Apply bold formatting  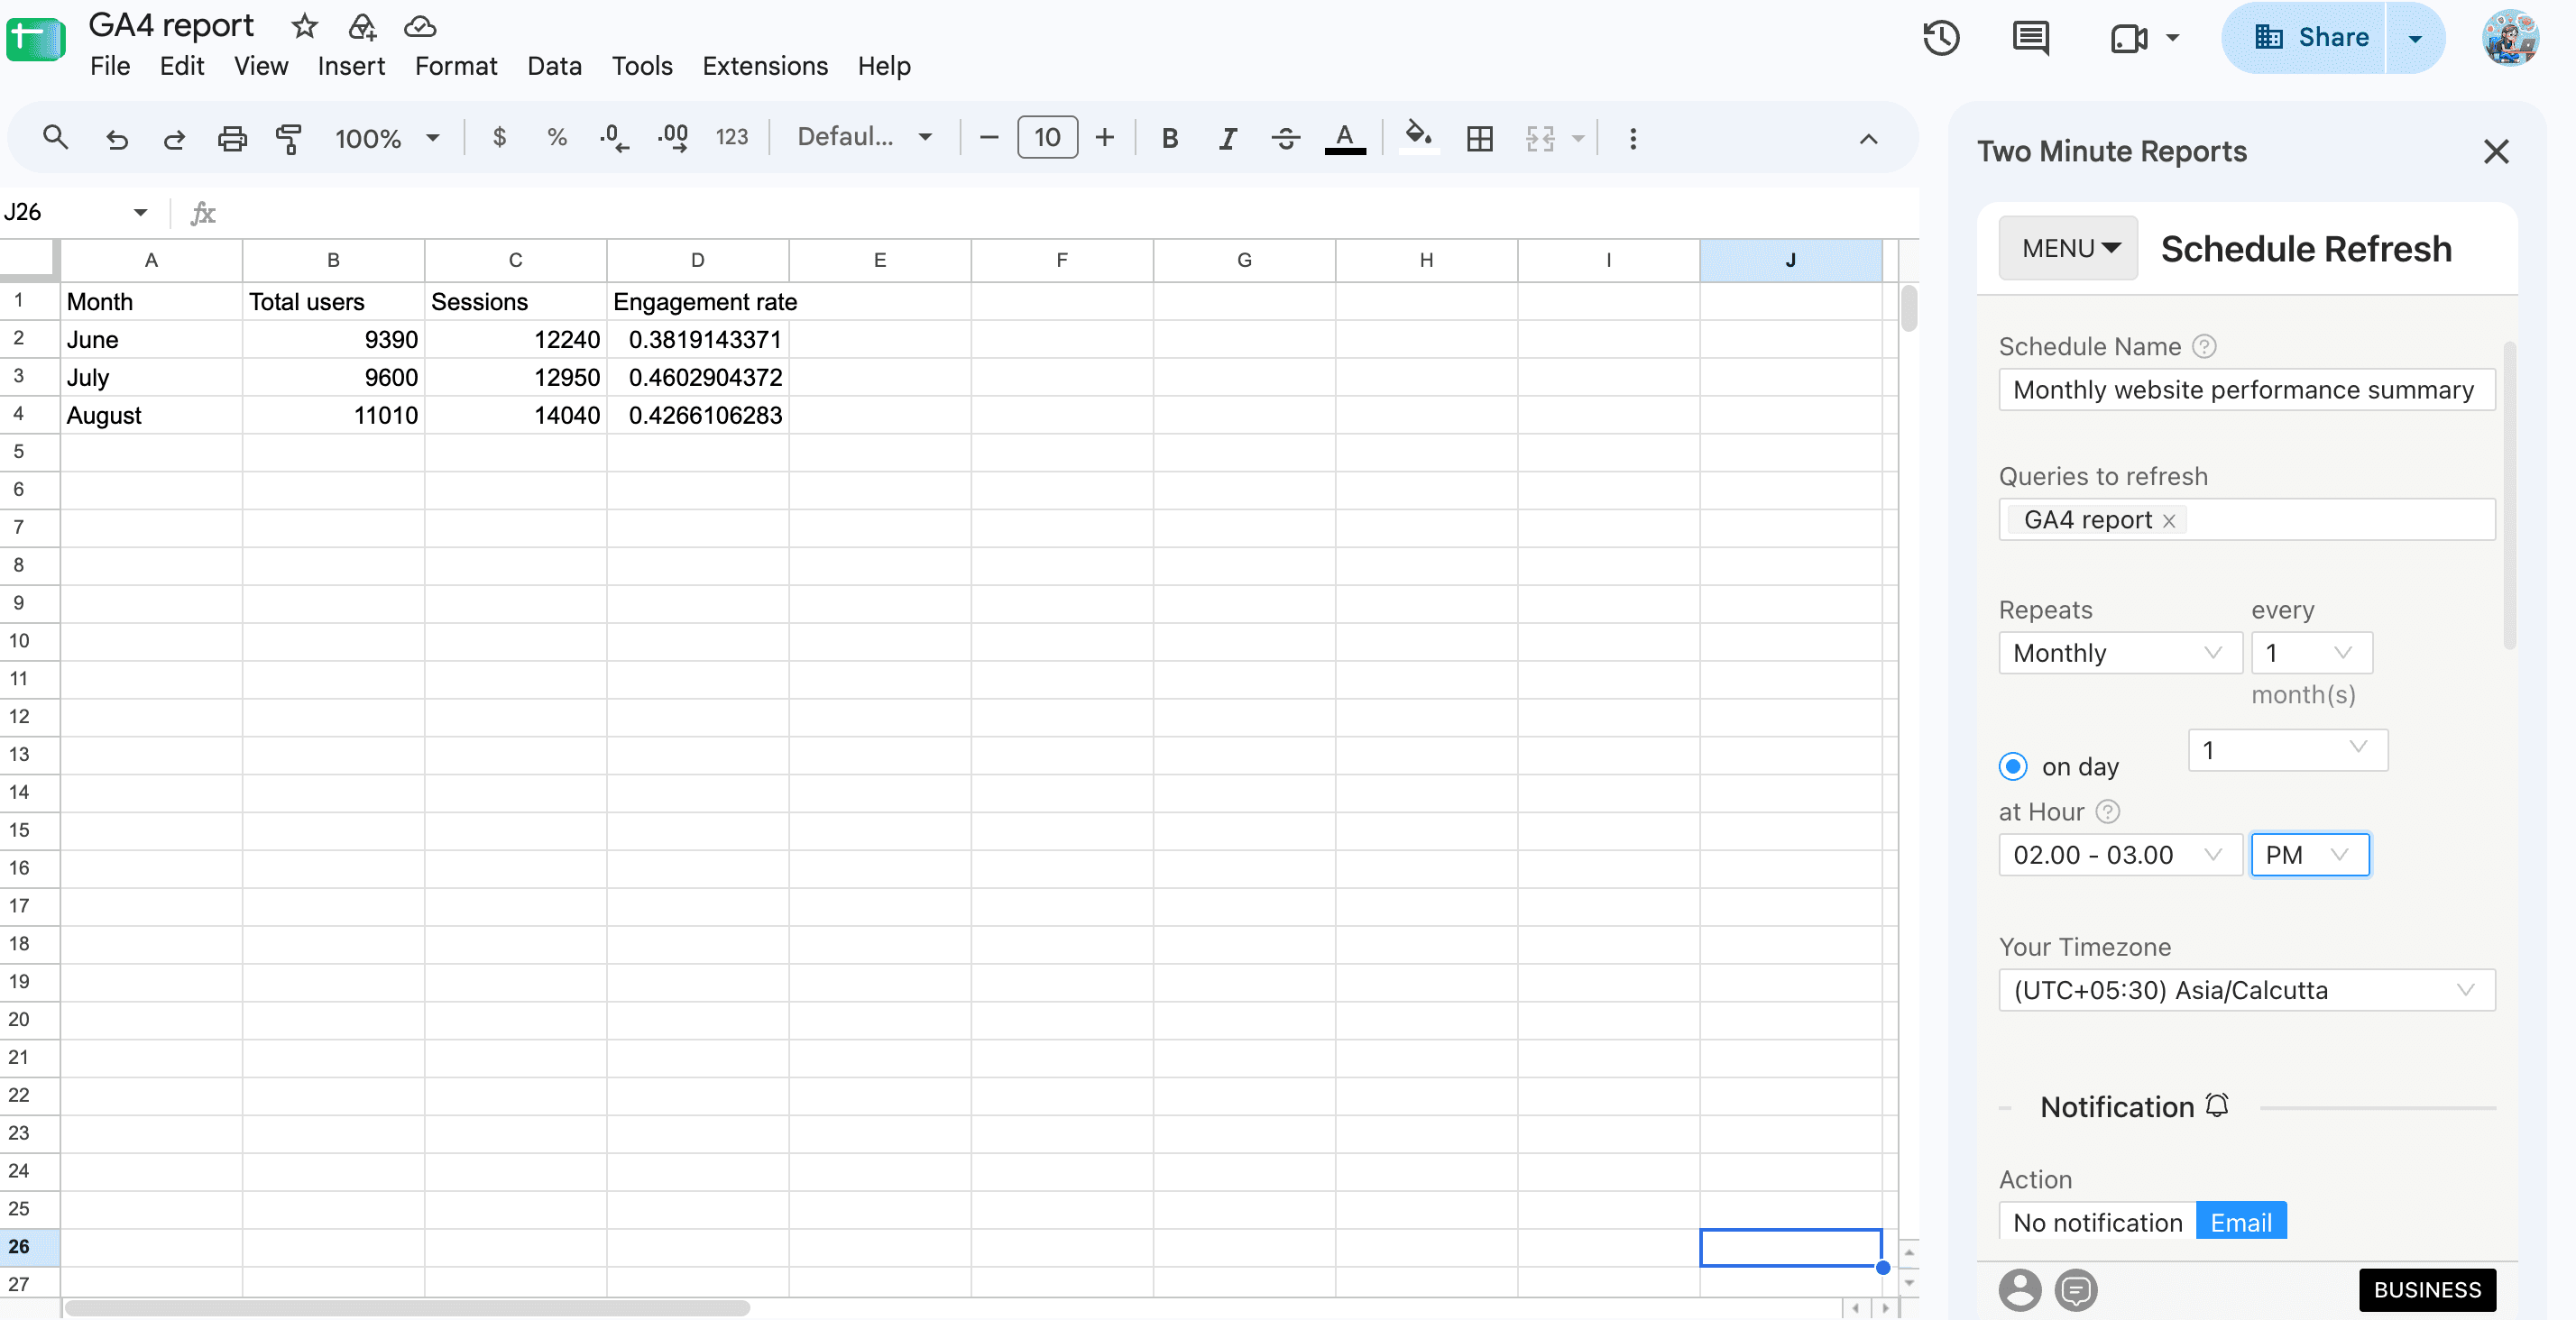pyautogui.click(x=1169, y=138)
